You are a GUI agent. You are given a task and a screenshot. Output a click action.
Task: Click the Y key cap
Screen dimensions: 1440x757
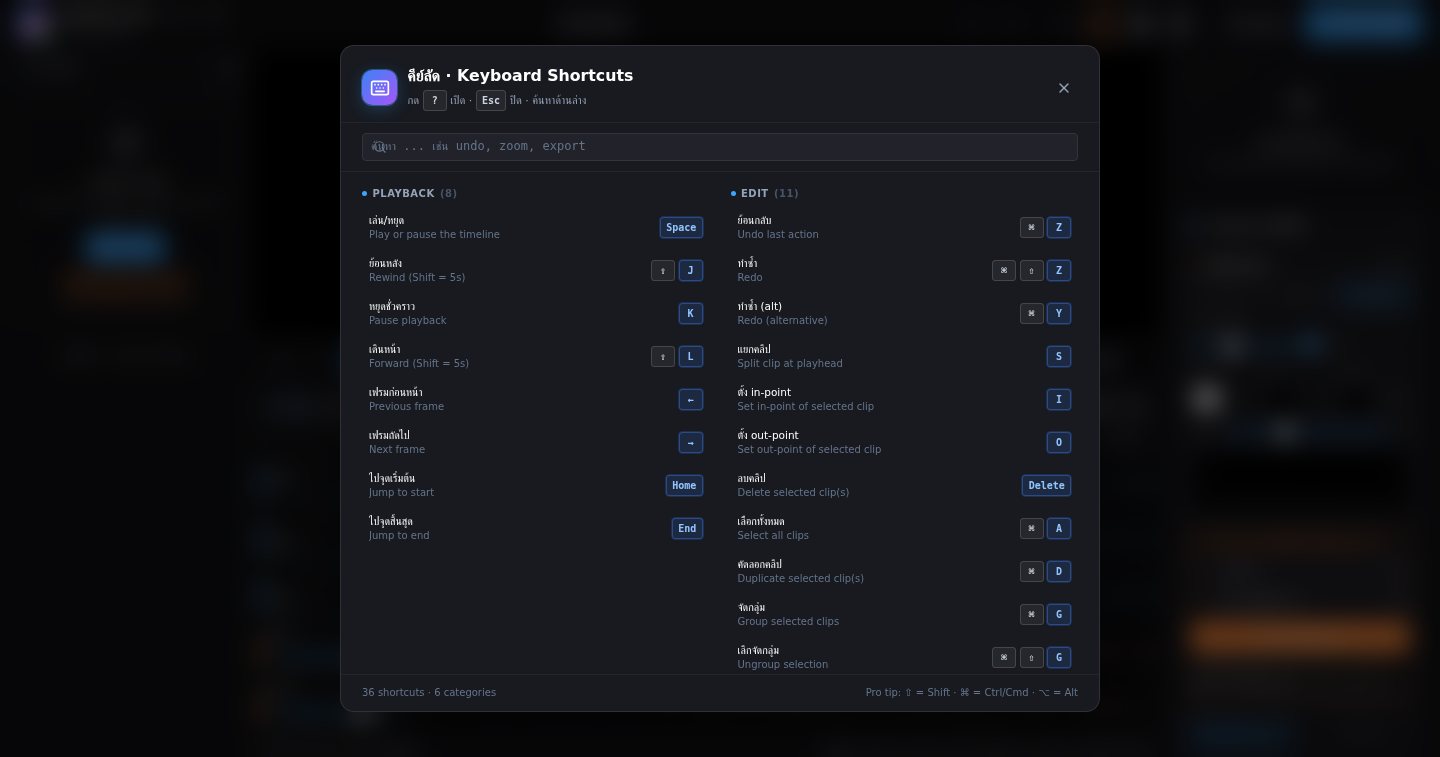point(1059,314)
